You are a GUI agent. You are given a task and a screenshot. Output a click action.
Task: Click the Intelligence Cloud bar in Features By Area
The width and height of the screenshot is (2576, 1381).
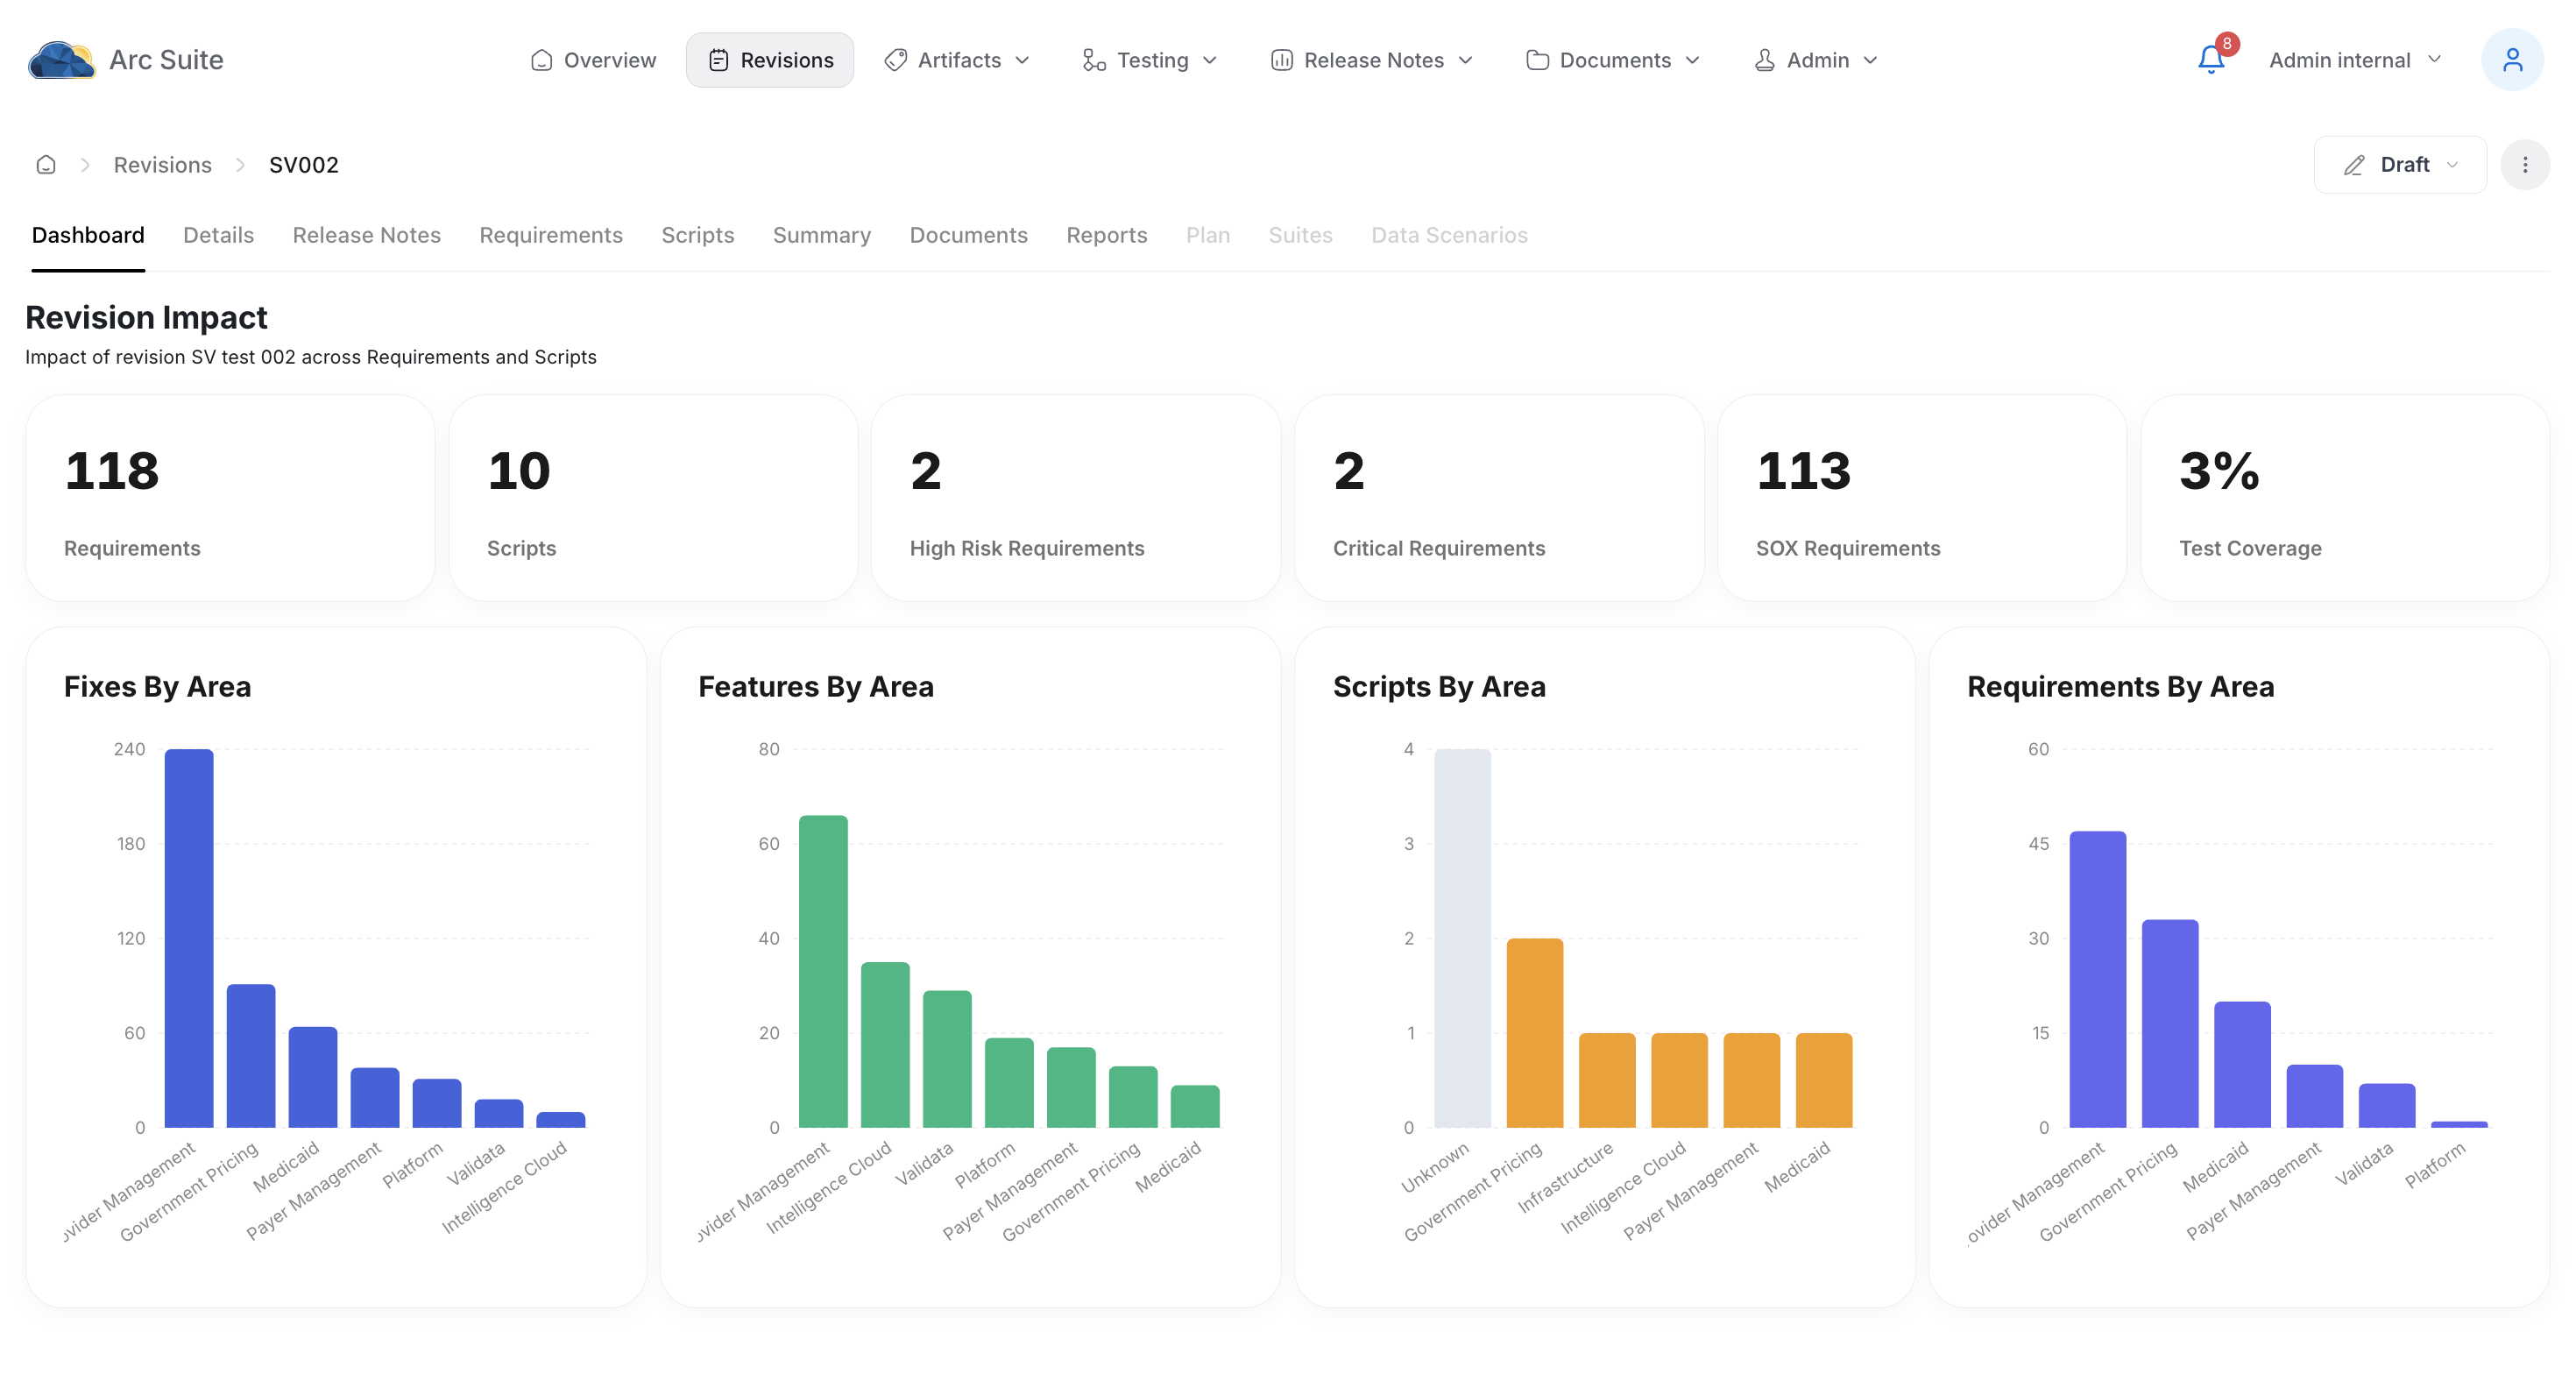coord(885,1045)
